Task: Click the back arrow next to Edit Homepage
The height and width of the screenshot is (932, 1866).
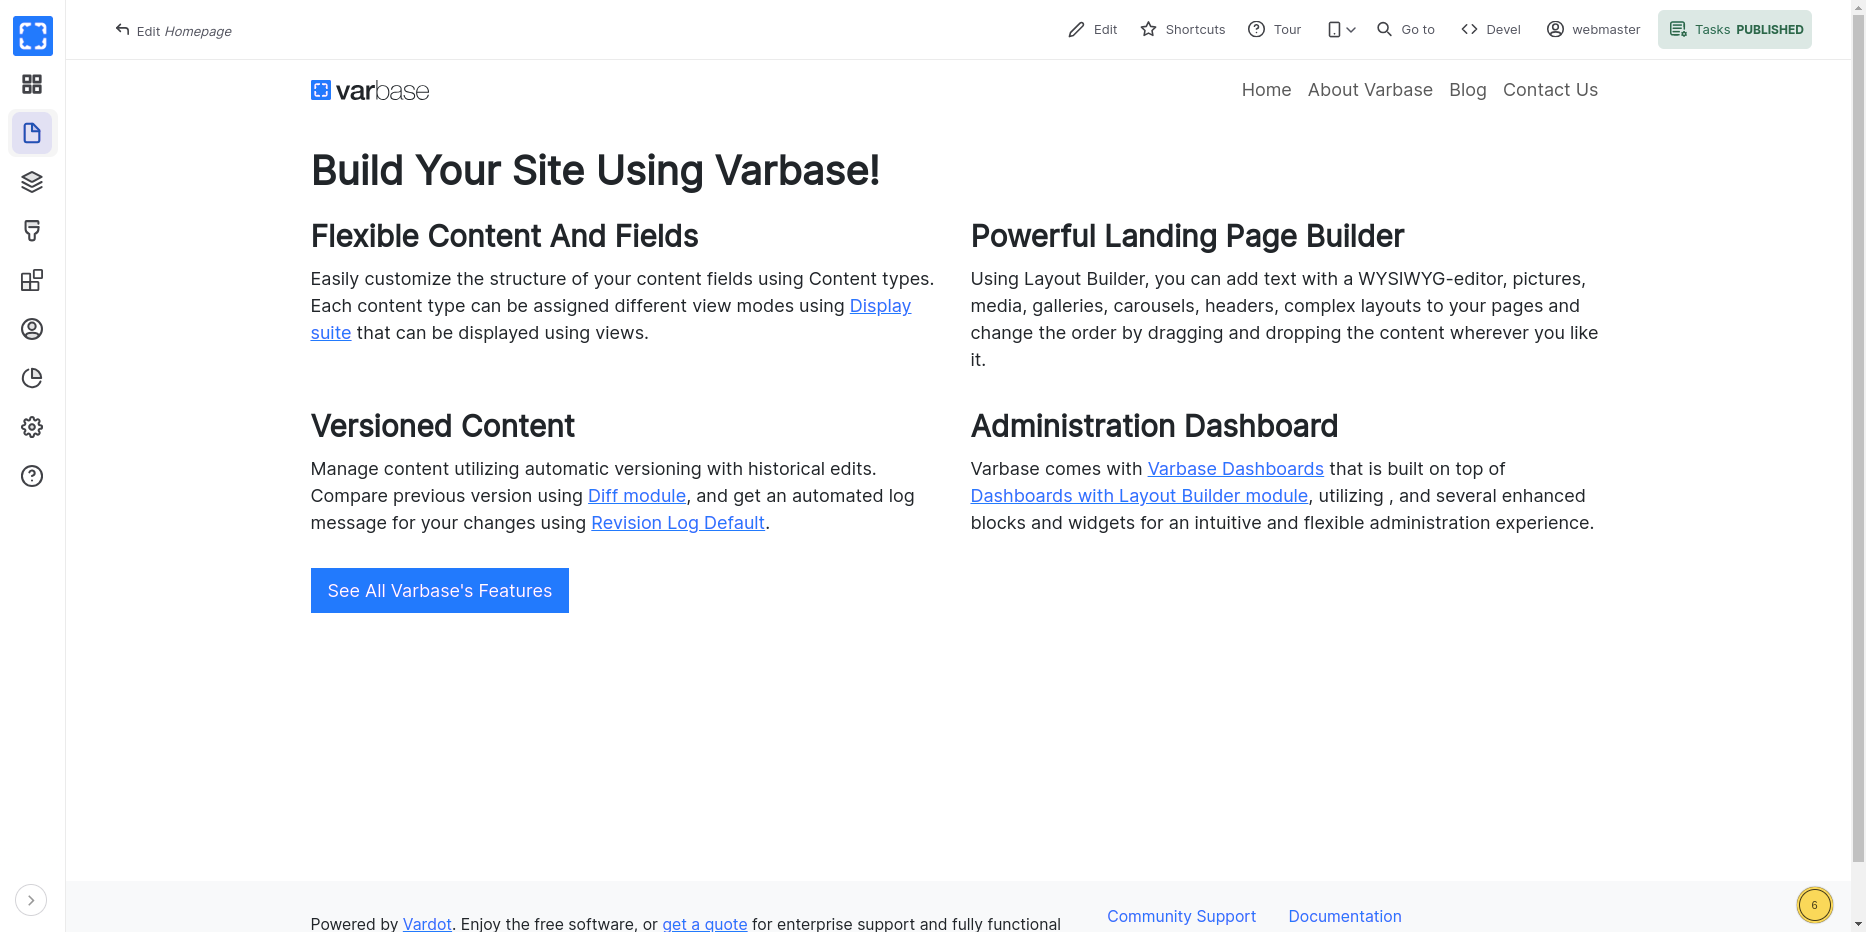Action: pyautogui.click(x=122, y=30)
